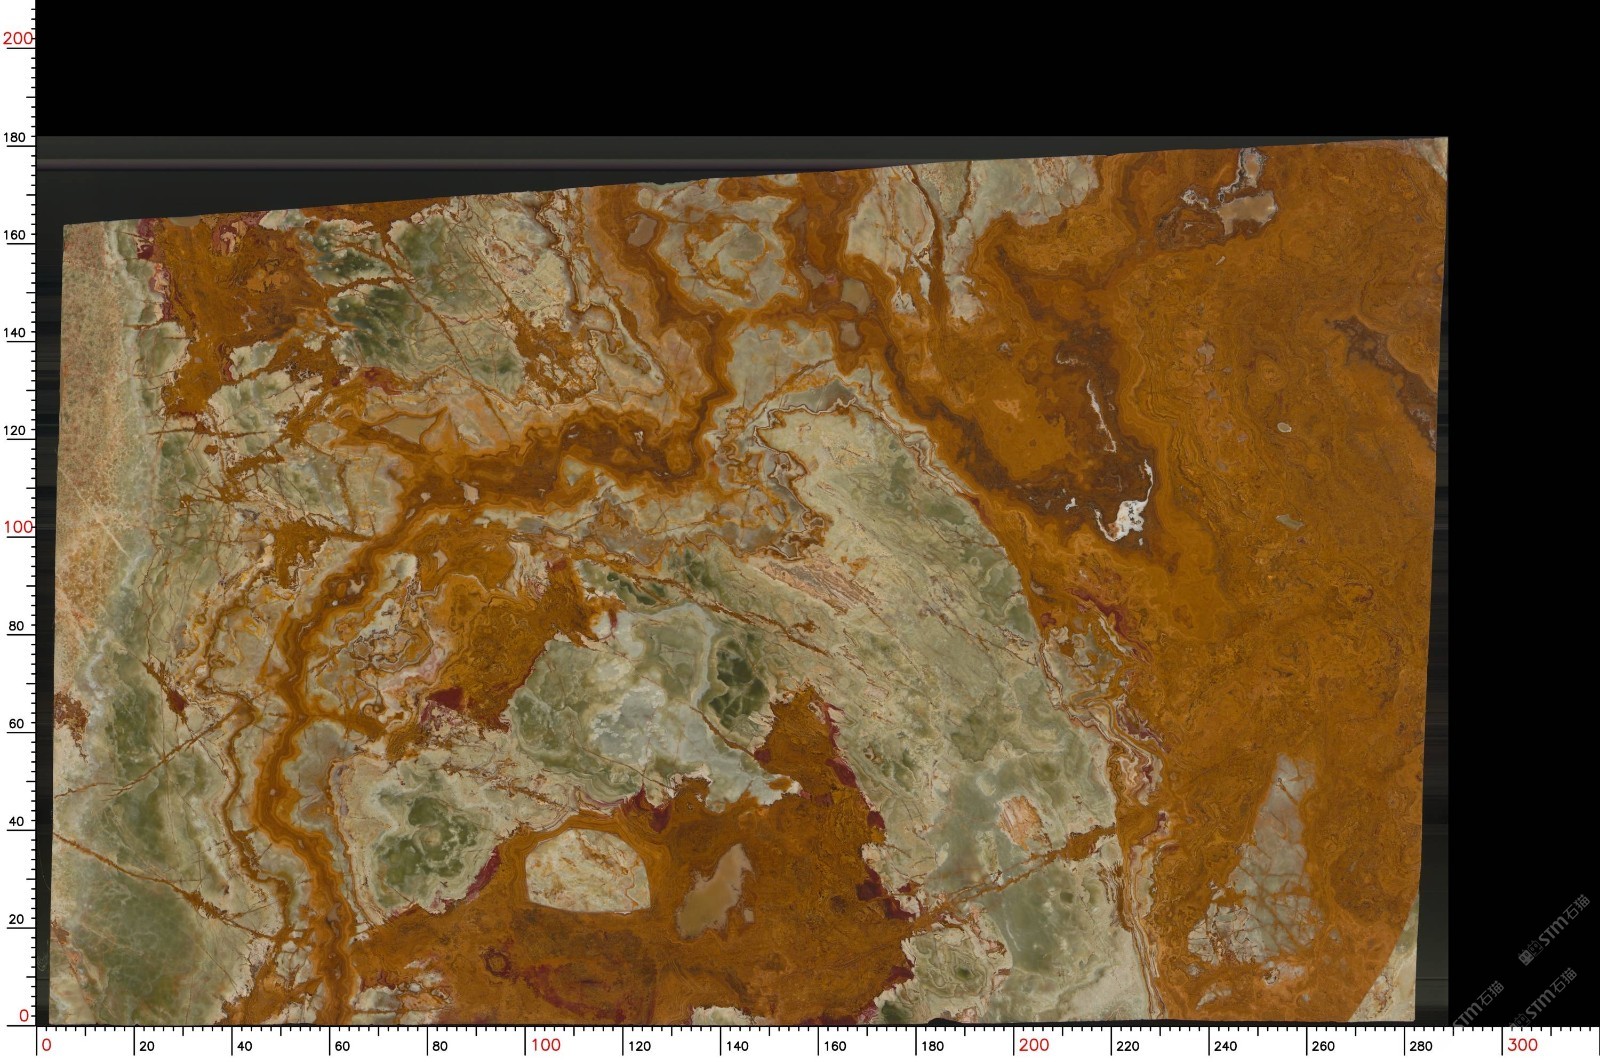This screenshot has height=1062, width=1600.
Task: Click the 100 mark on horizontal ruler
Action: pyautogui.click(x=545, y=1045)
